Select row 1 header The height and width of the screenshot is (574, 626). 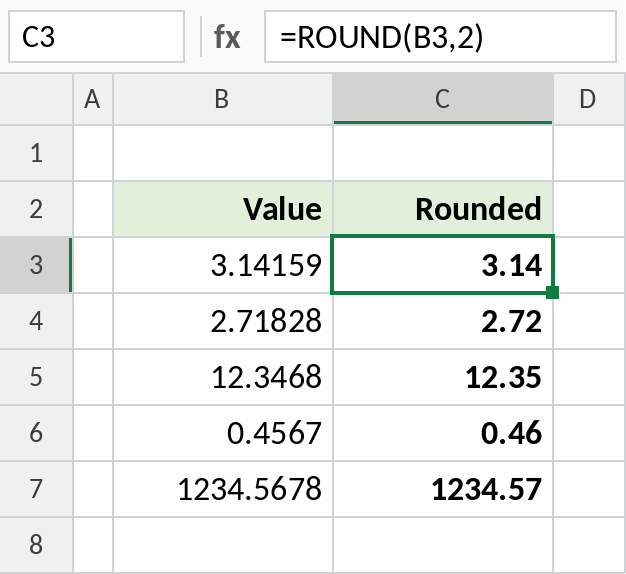(36, 153)
